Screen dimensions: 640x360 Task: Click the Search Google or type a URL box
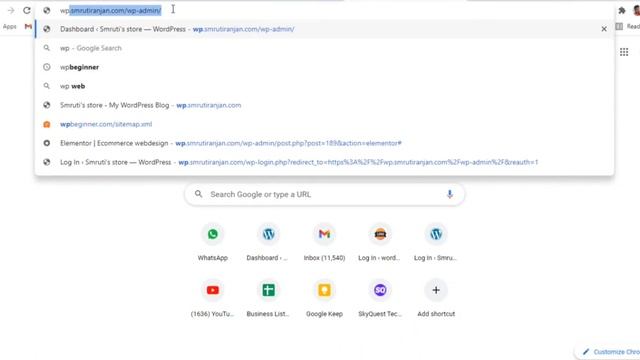pos(324,194)
